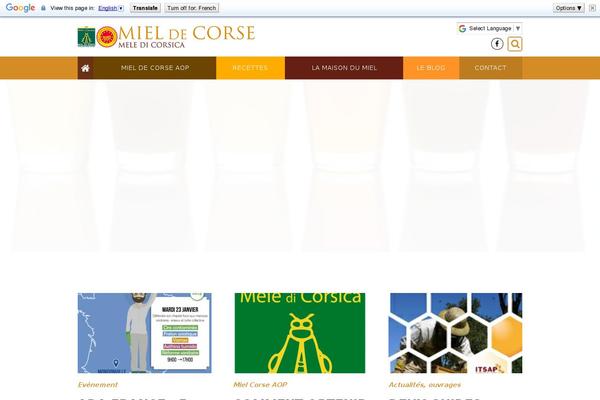The image size is (600, 400).
Task: Click Turn off for: French button
Action: click(192, 8)
